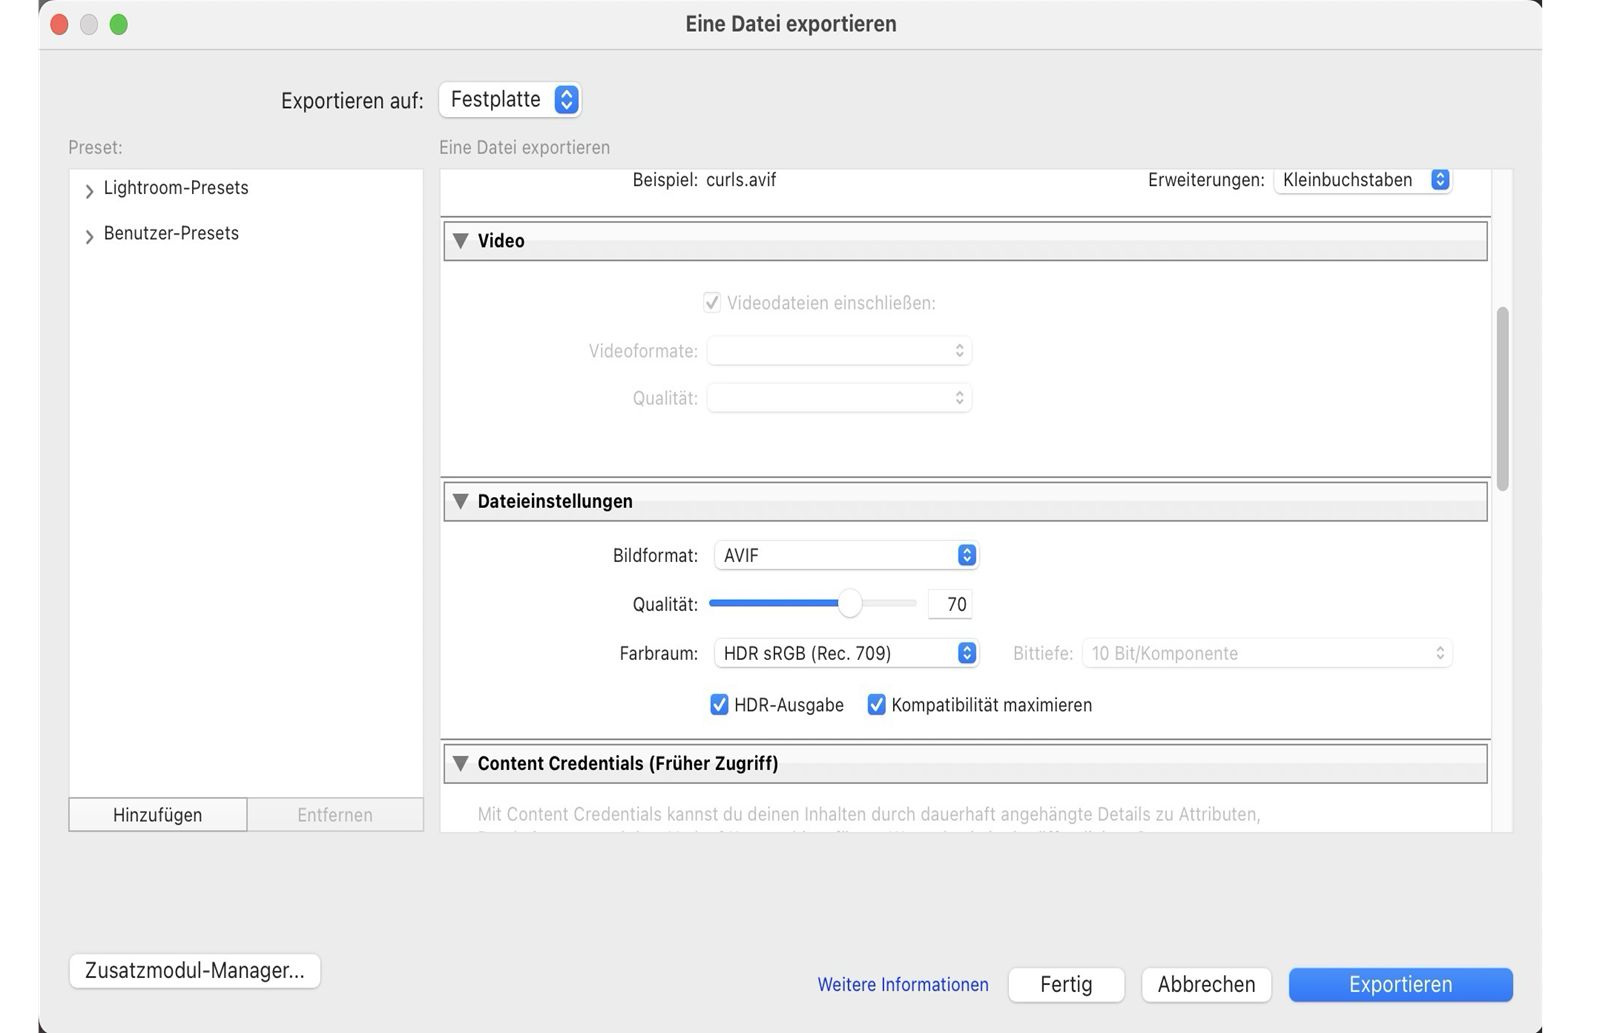Cancel the dialog via Abbrechen

[1206, 984]
